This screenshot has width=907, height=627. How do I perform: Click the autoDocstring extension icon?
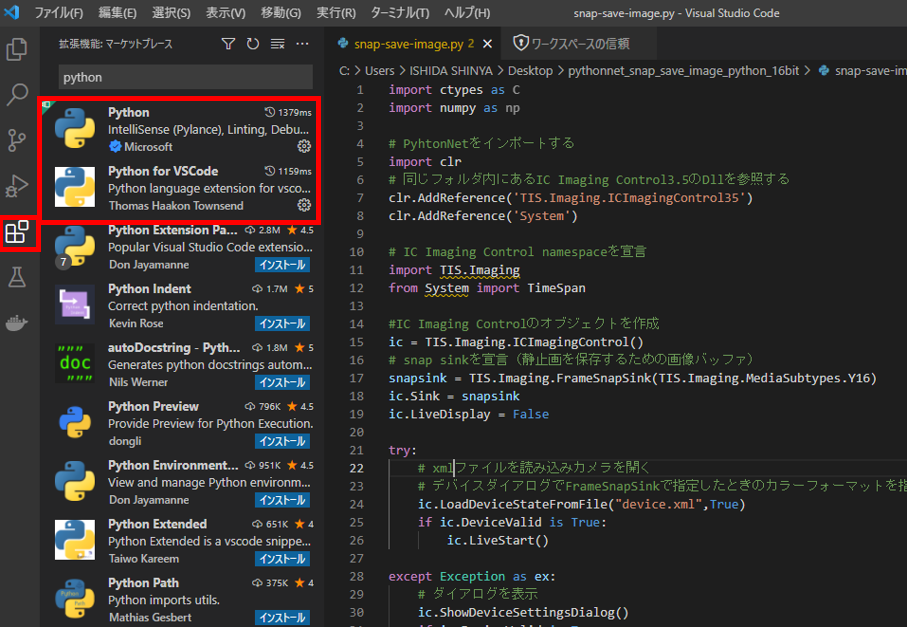(75, 363)
